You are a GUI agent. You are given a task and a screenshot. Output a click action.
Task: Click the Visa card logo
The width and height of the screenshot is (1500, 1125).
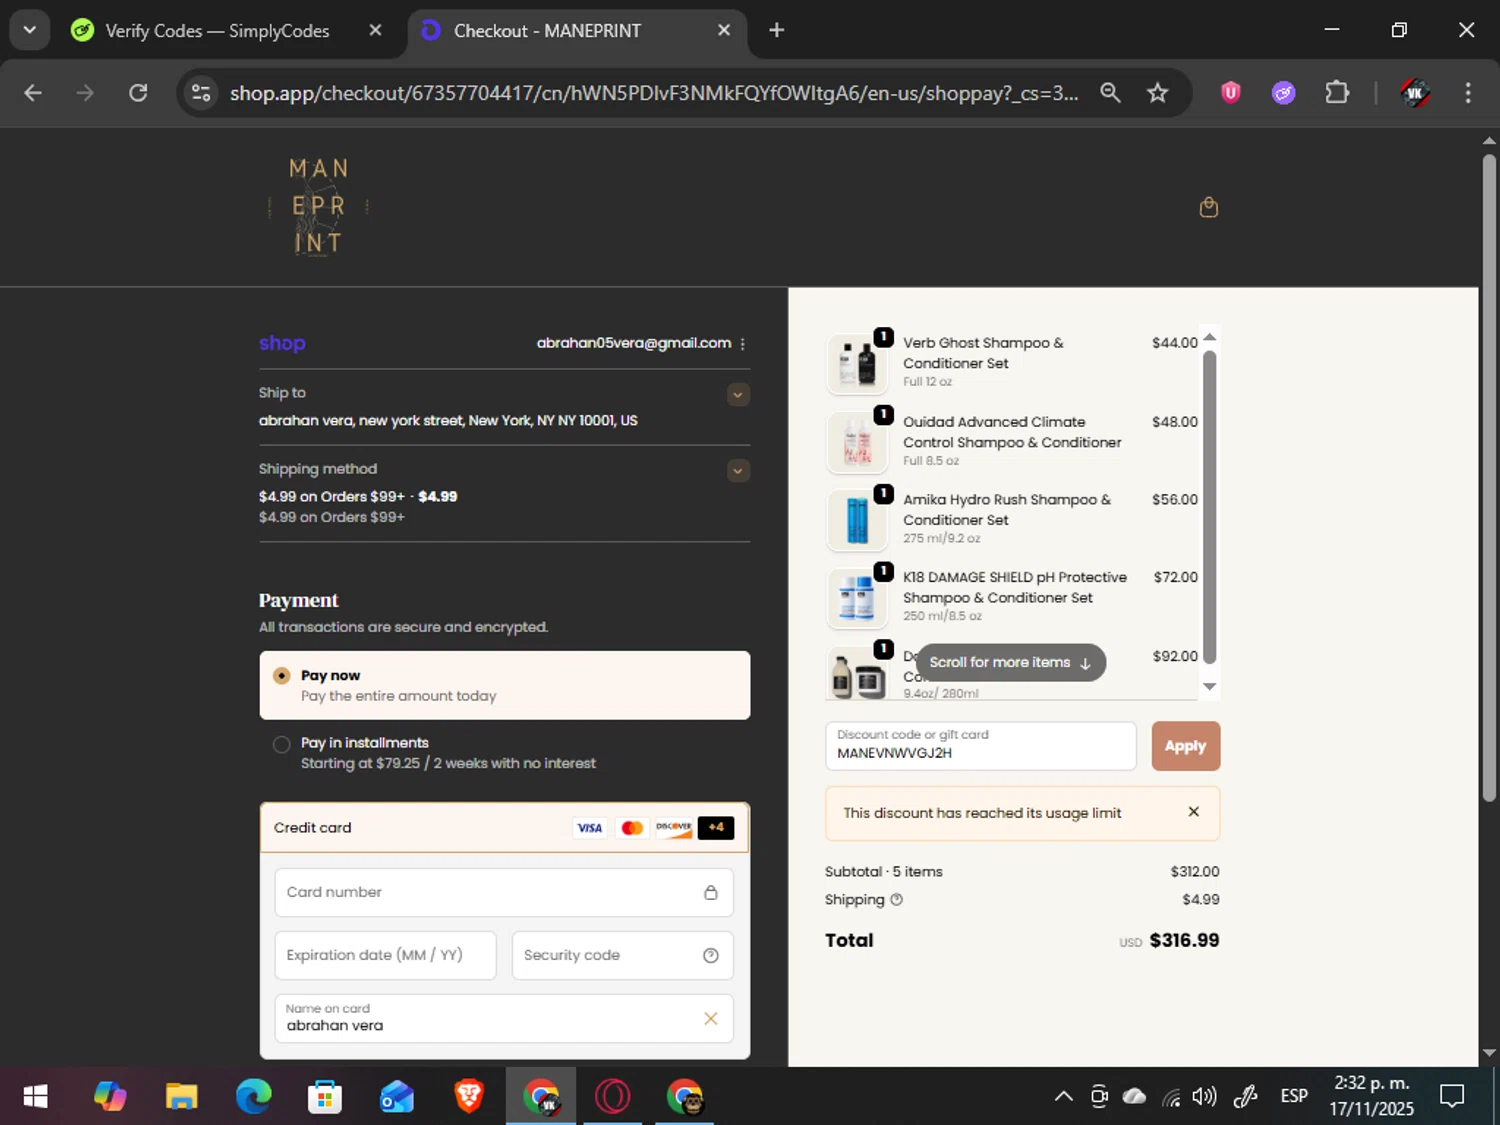[590, 828]
